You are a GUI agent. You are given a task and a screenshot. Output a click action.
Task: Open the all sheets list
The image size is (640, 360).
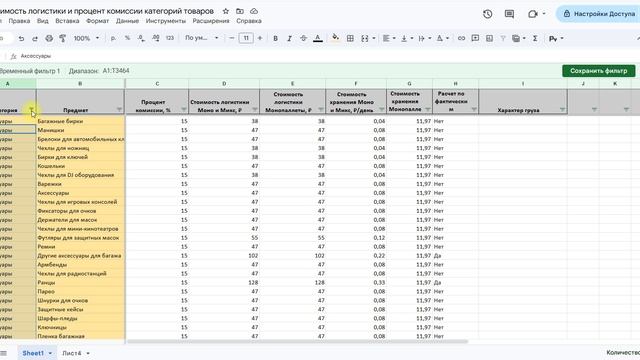[x=4, y=353]
